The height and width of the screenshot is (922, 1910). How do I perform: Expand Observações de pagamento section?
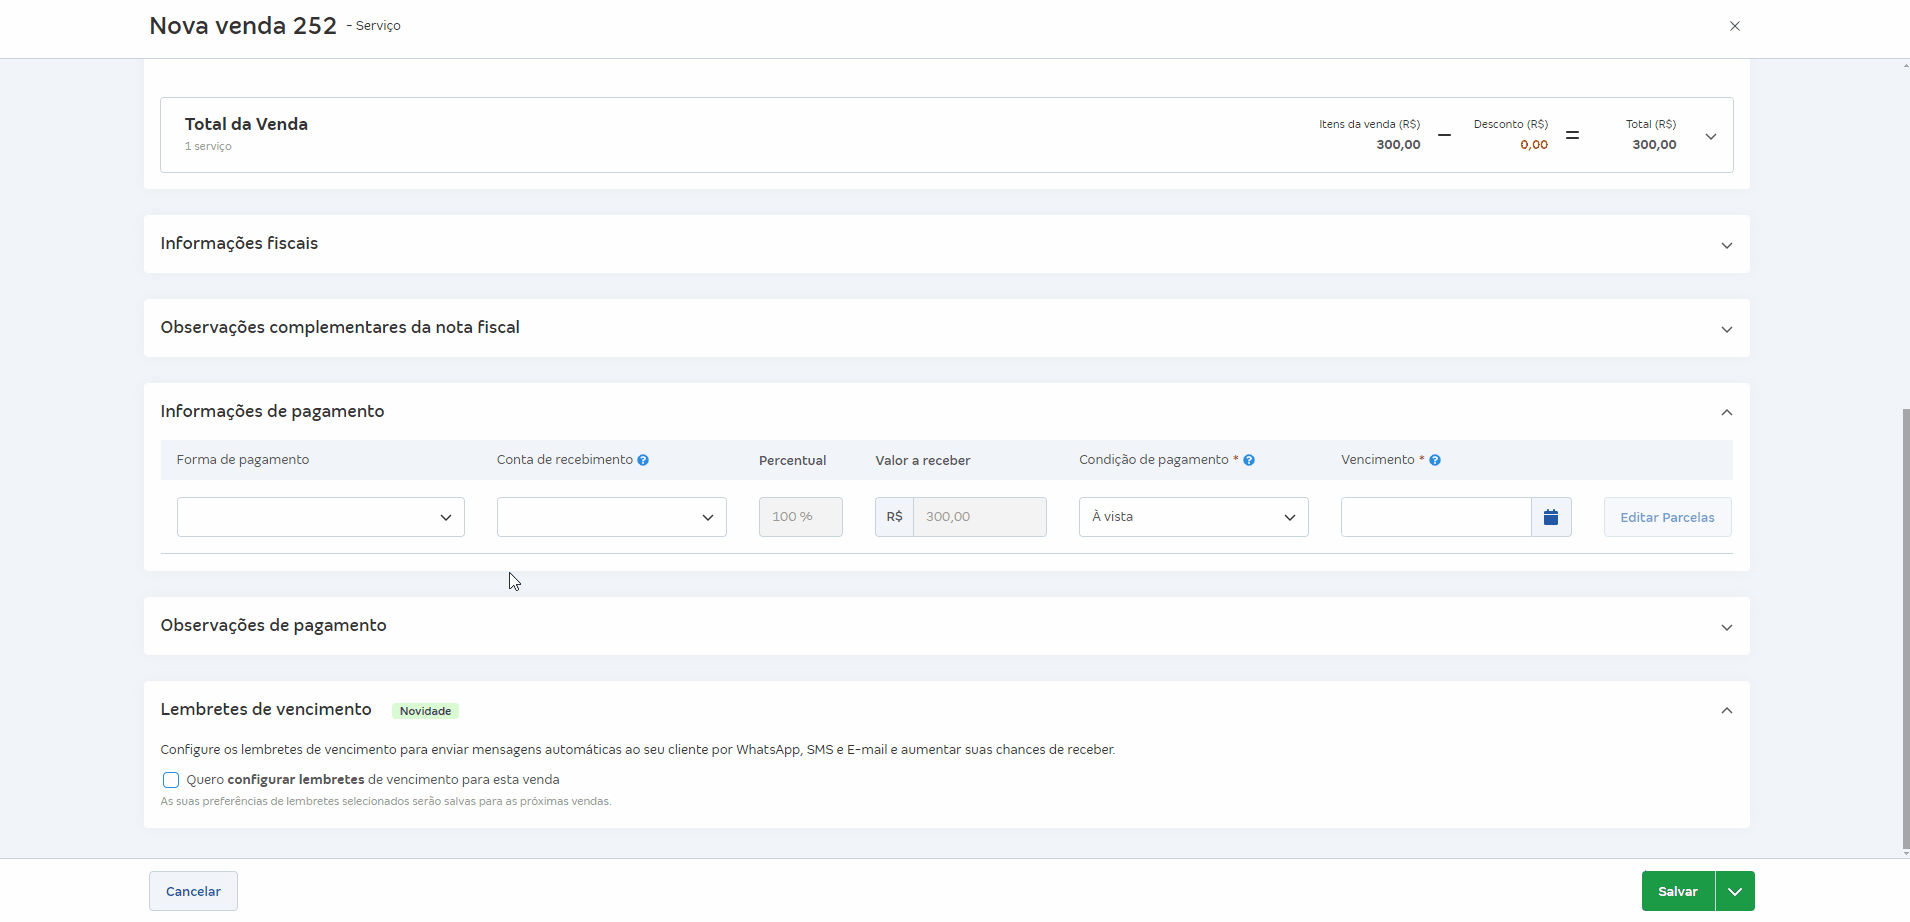click(x=1727, y=627)
